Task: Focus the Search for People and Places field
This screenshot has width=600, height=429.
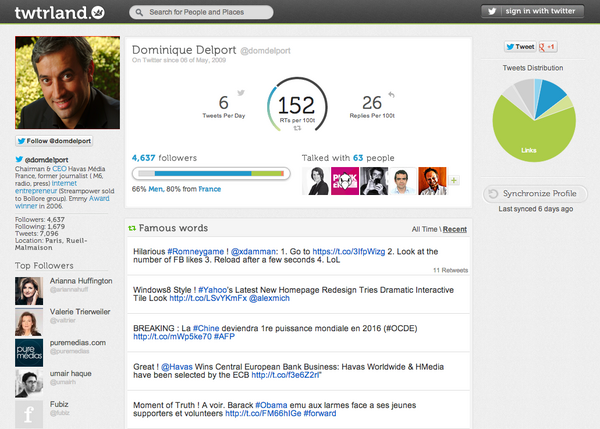Action: (x=201, y=12)
